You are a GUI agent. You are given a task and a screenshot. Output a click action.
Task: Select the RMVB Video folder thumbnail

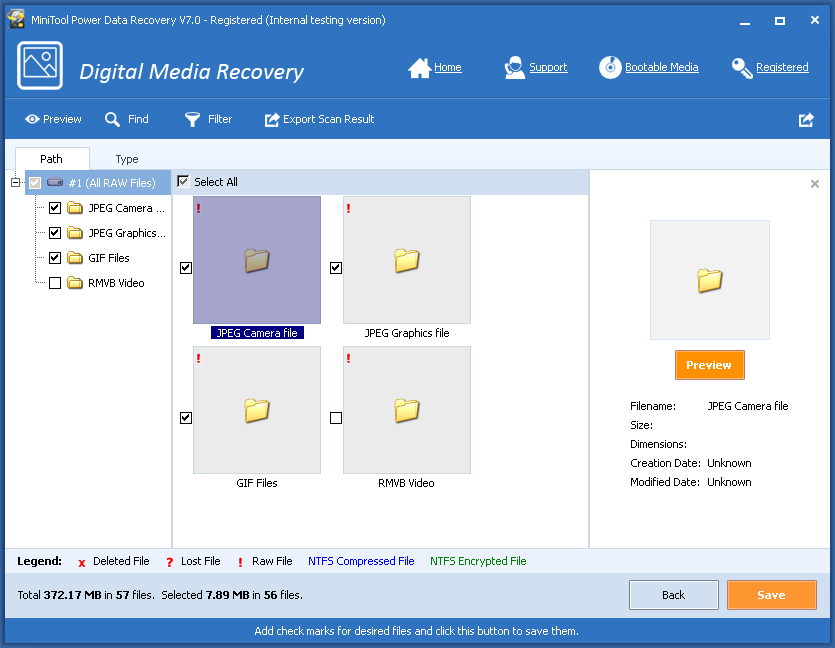pyautogui.click(x=407, y=410)
